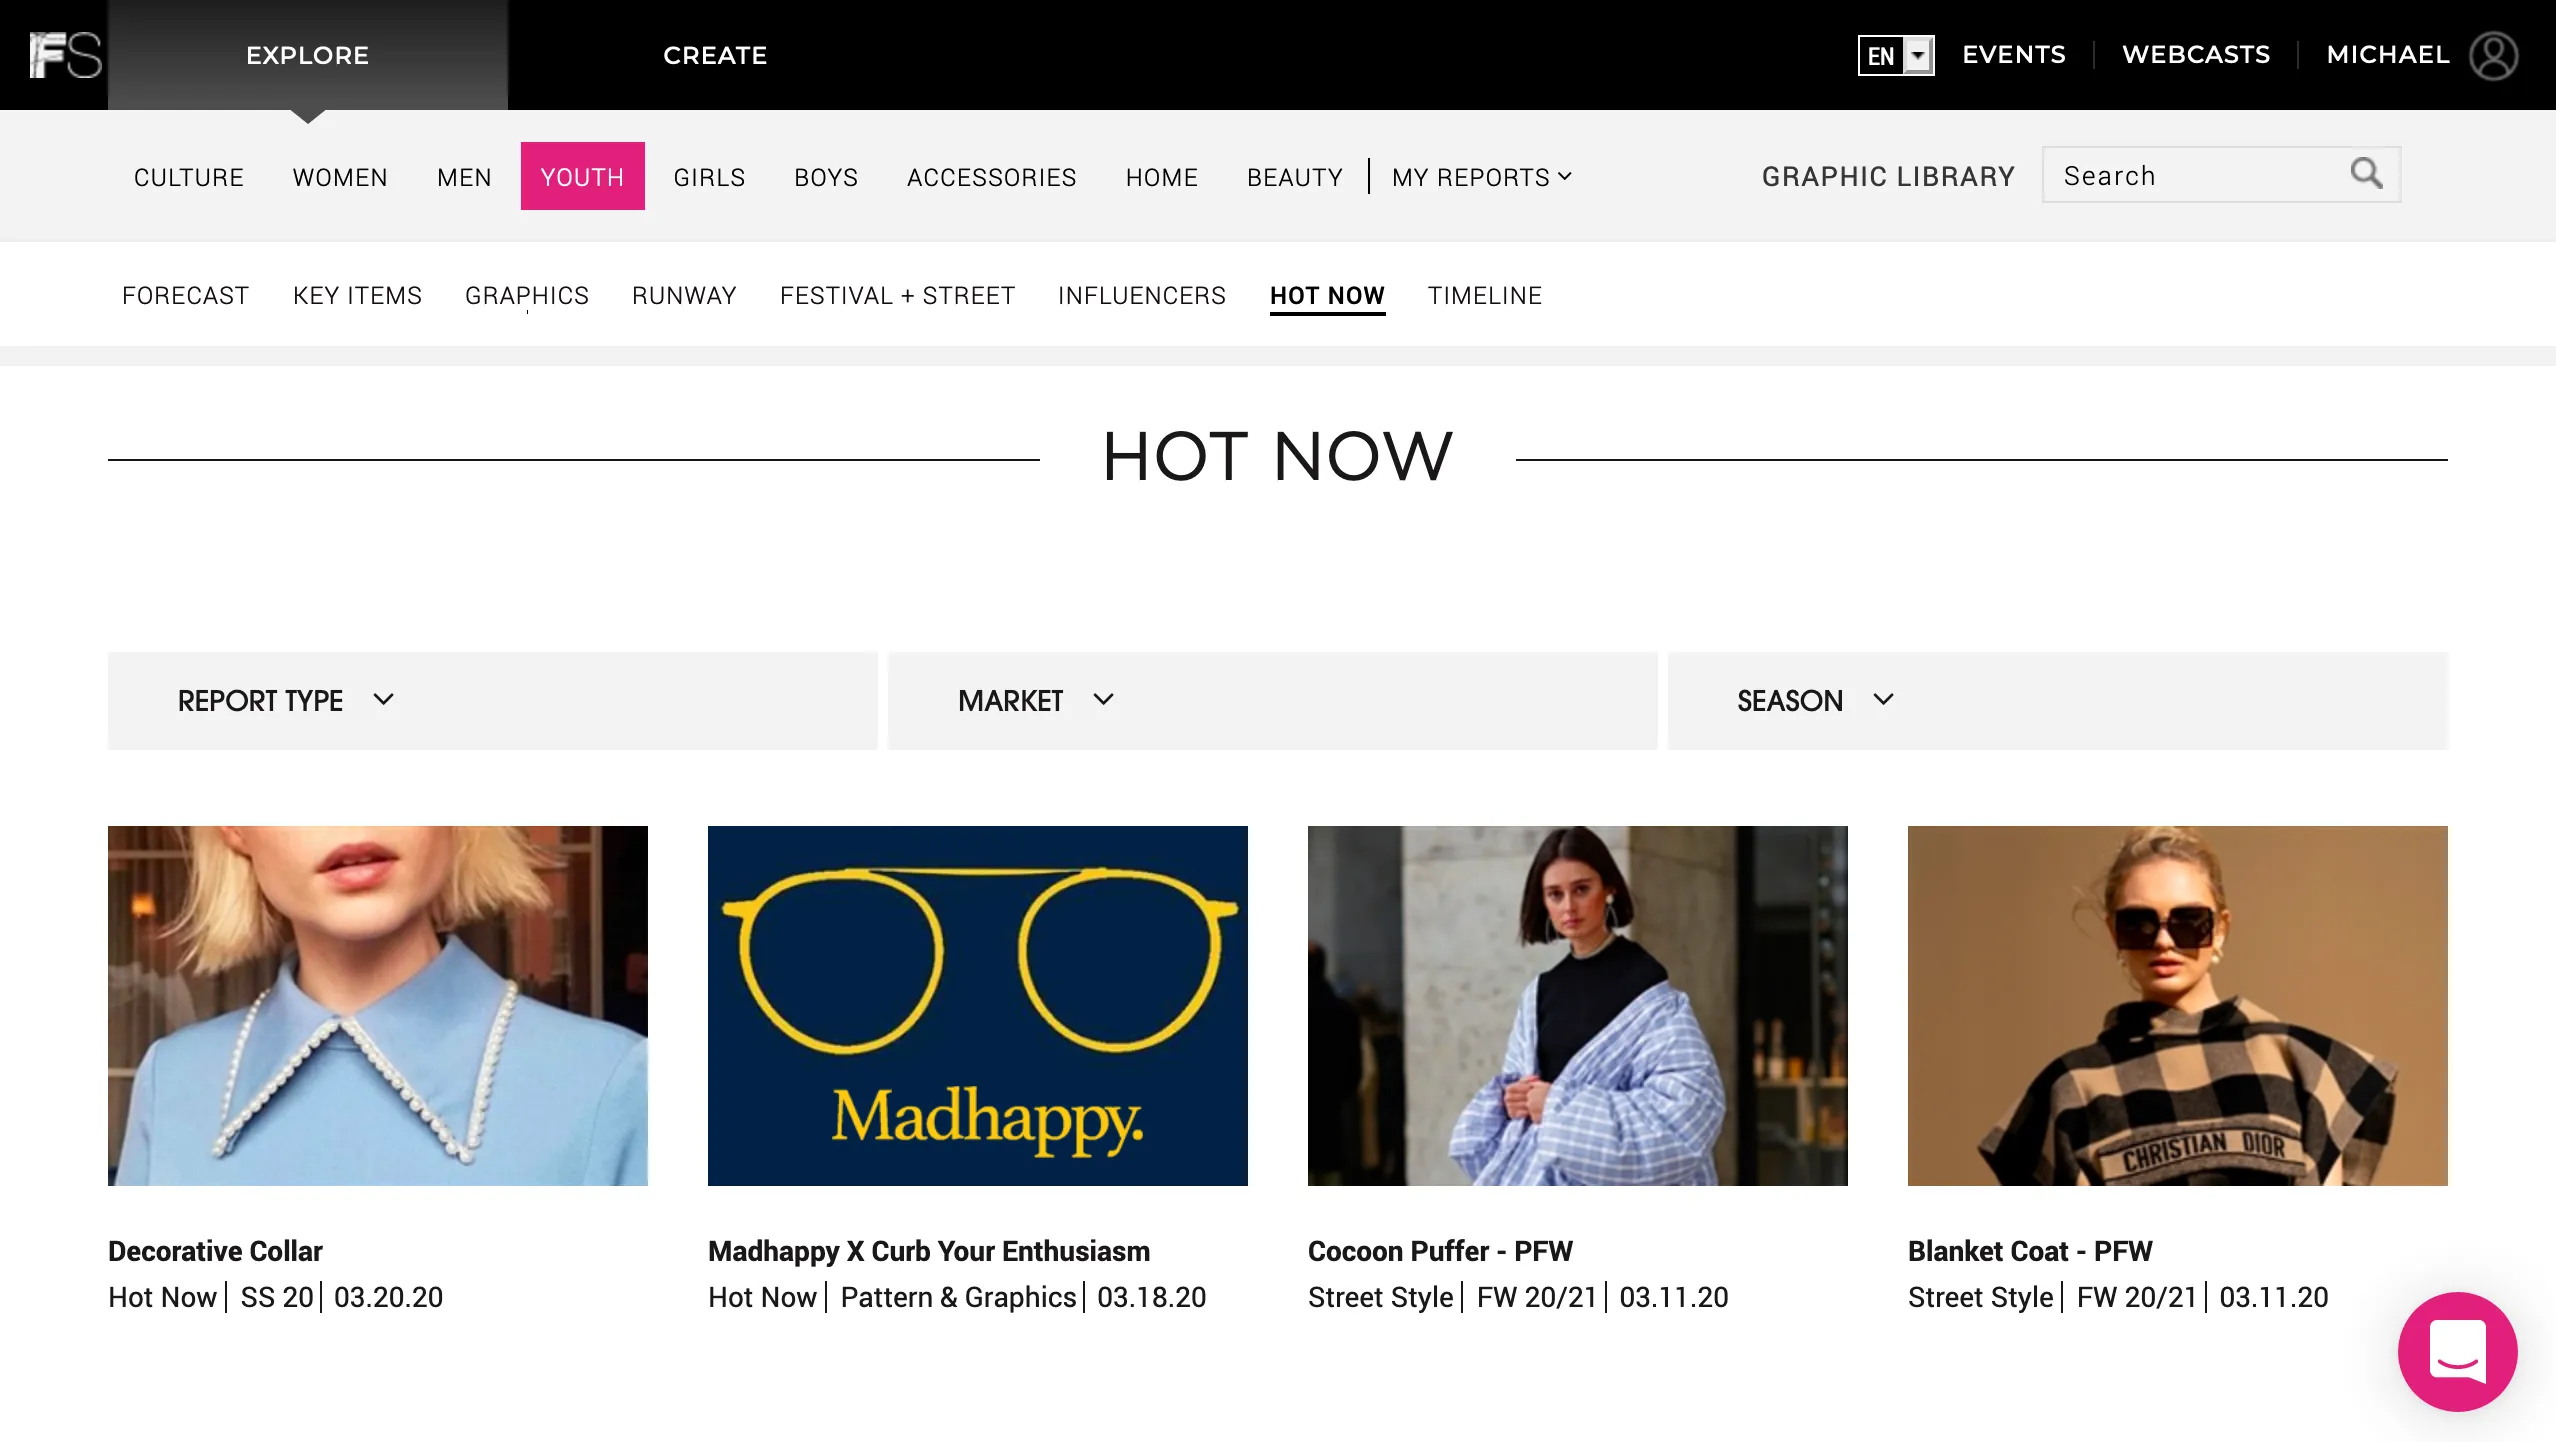Viewport: 2556px width, 1442px height.
Task: Open the Michael user profile icon
Action: [2493, 55]
